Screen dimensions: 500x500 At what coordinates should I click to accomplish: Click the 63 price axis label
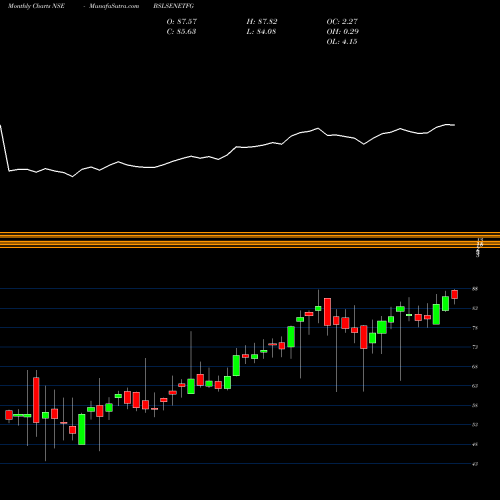tap(475, 386)
